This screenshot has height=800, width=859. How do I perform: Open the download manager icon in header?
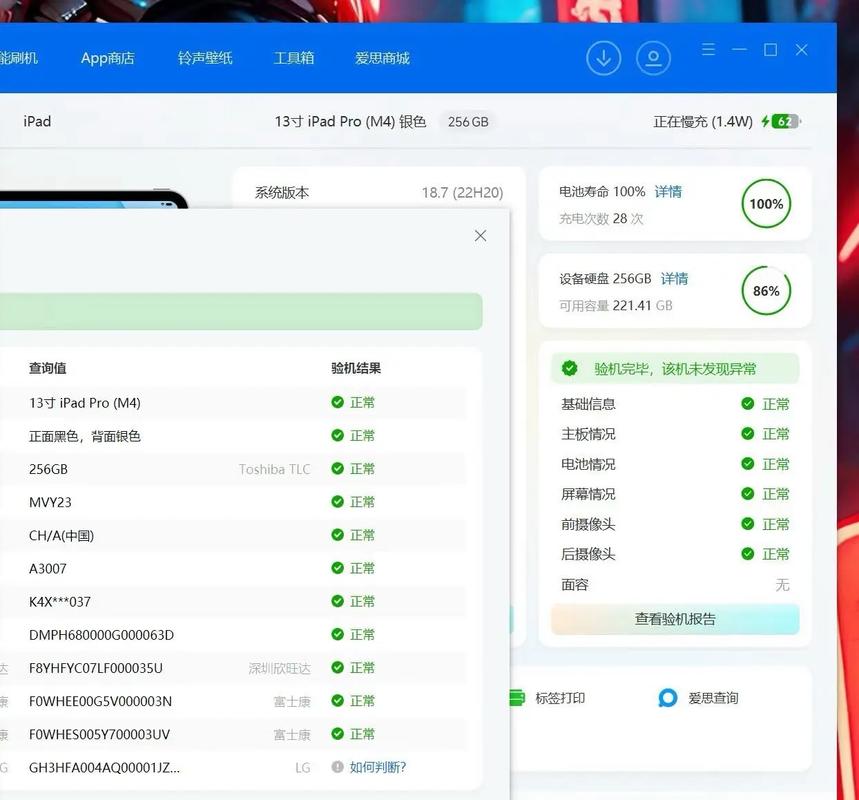pyautogui.click(x=603, y=58)
